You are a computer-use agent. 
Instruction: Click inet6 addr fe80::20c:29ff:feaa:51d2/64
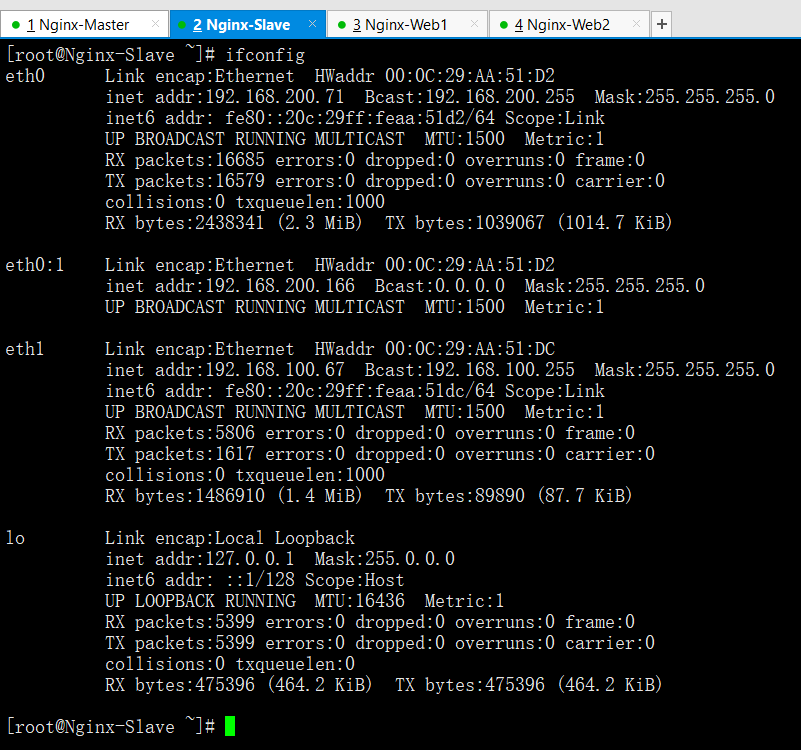coord(300,118)
